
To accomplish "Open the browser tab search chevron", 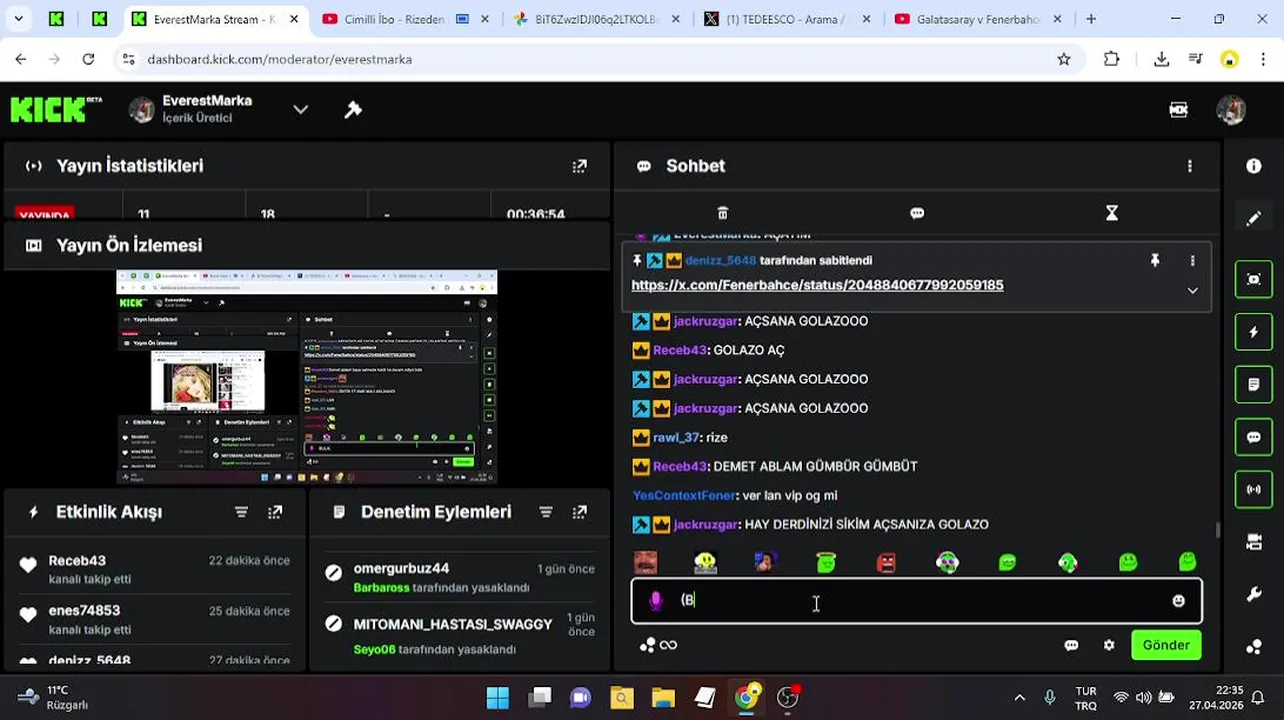I will [x=19, y=19].
